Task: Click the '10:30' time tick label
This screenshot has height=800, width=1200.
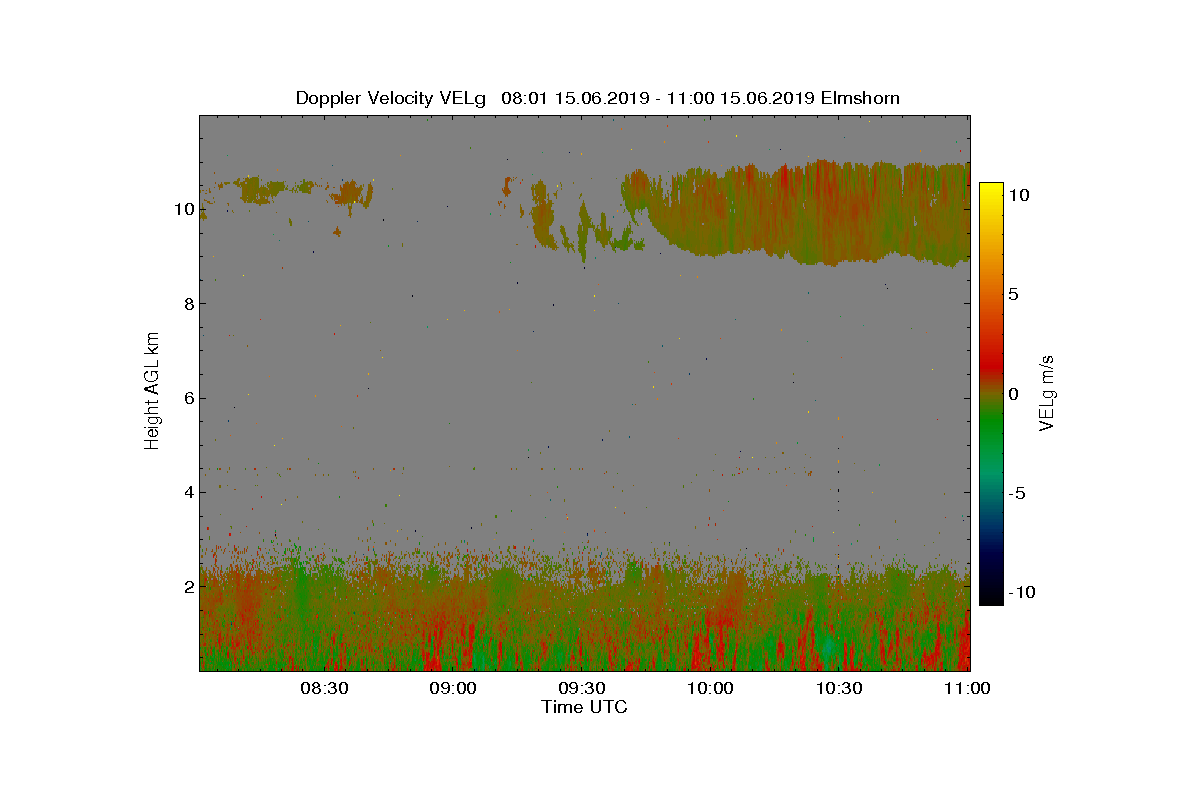Action: 839,688
